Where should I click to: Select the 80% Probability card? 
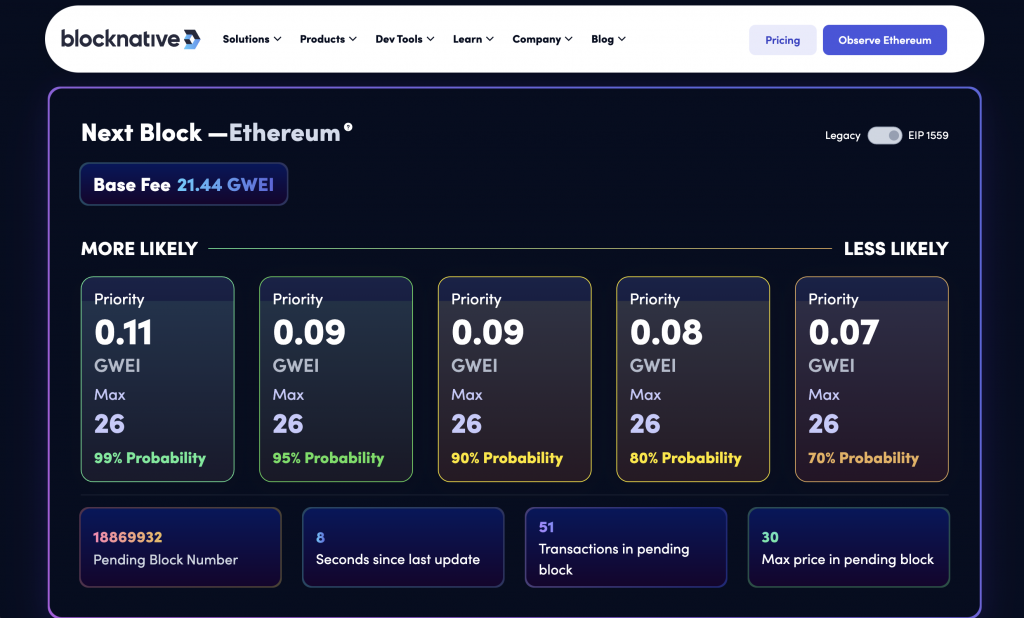click(693, 379)
